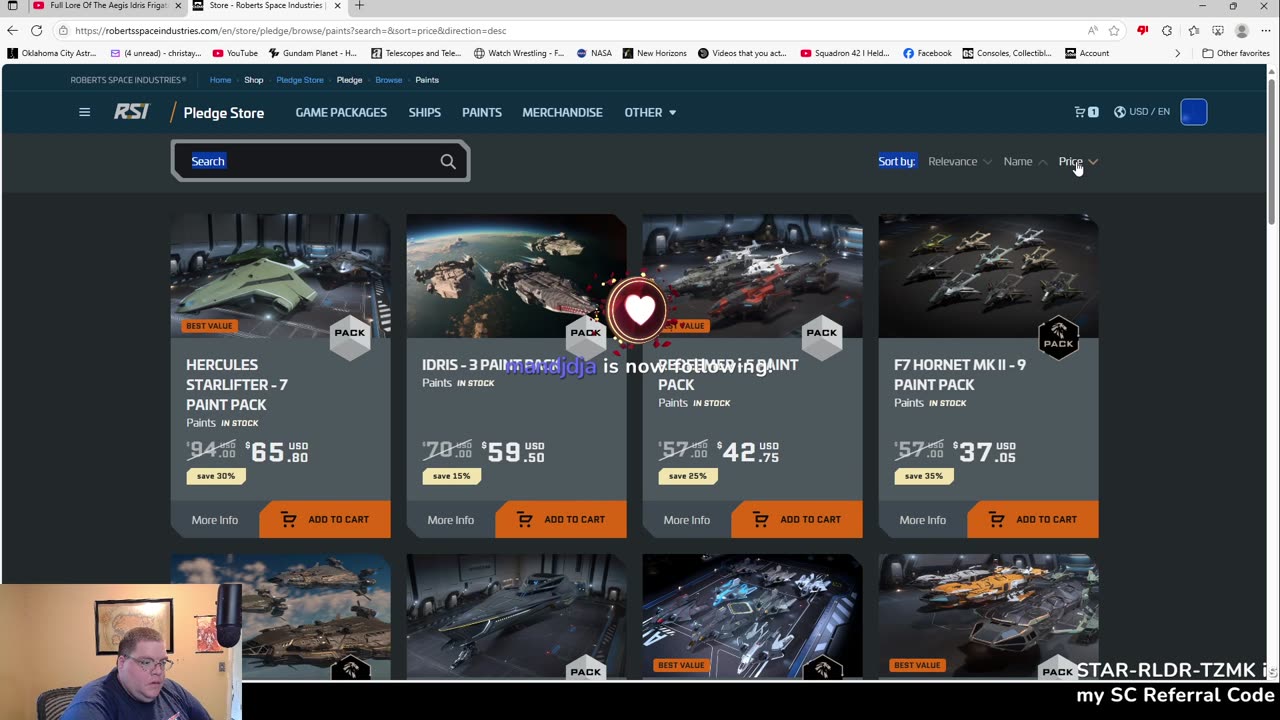Viewport: 1280px width, 720px height.
Task: Open the shopping cart icon
Action: tap(1086, 112)
